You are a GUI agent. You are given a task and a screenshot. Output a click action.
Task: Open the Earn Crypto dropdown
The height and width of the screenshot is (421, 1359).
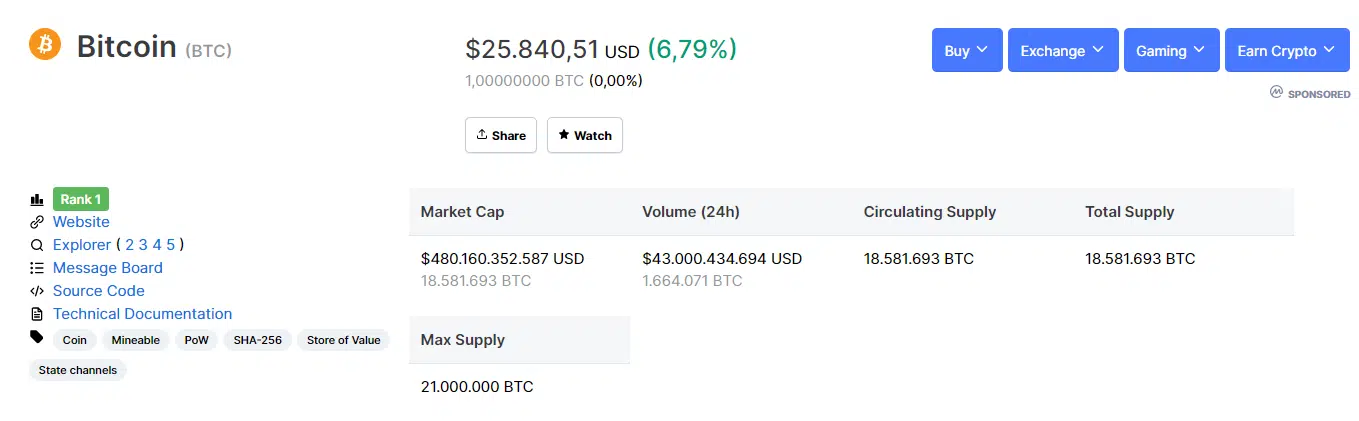(1286, 50)
